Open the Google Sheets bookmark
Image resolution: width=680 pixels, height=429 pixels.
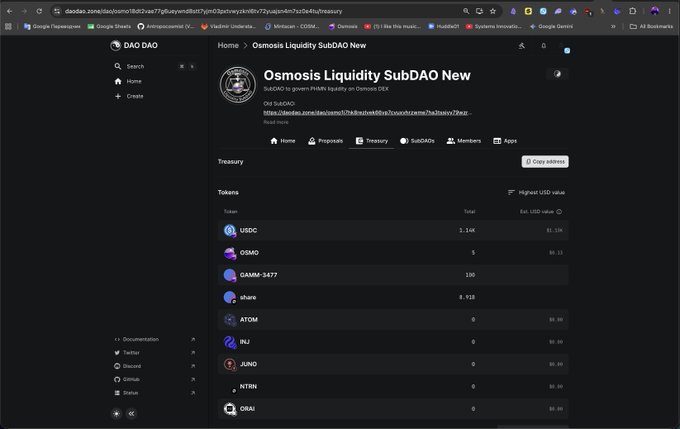(109, 26)
